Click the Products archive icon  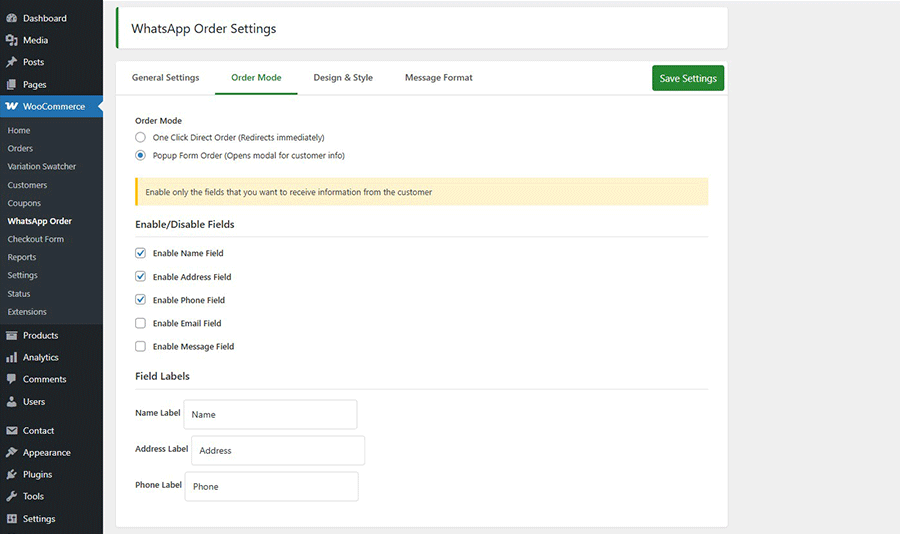click(x=11, y=335)
